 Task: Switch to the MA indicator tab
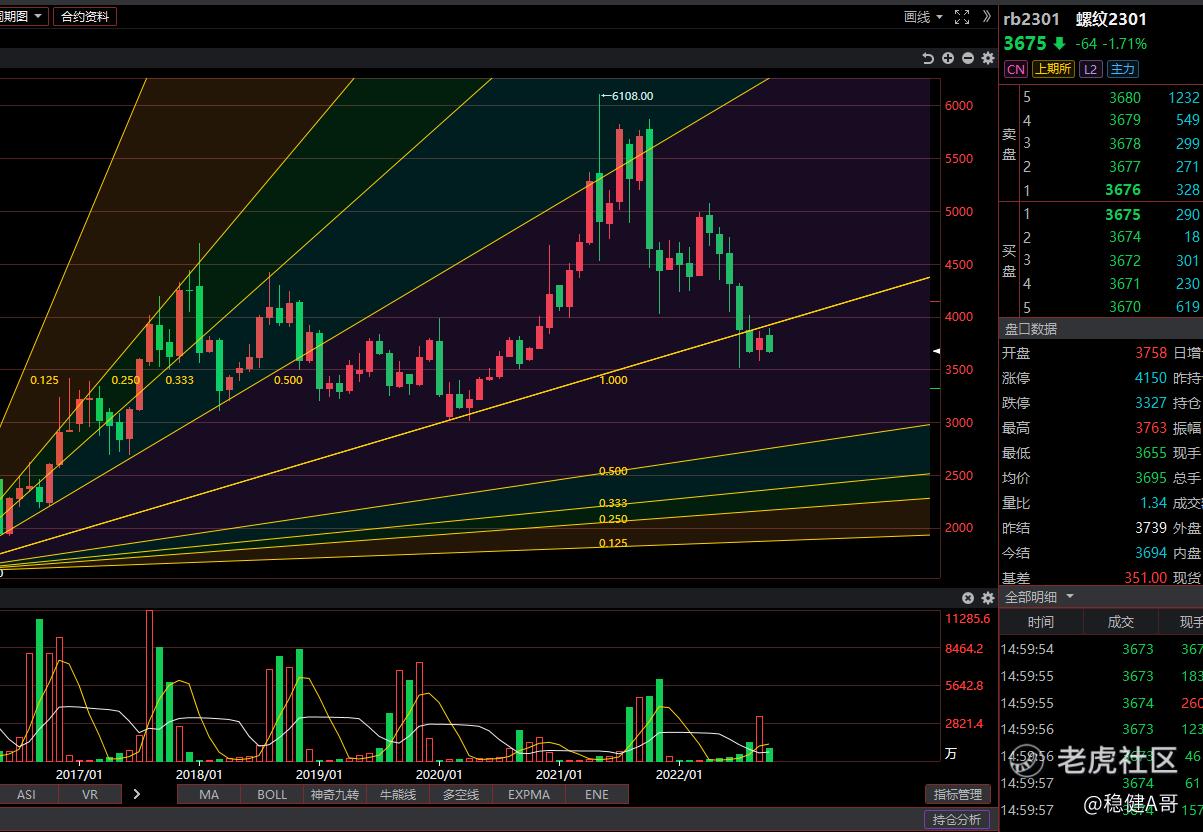(209, 794)
